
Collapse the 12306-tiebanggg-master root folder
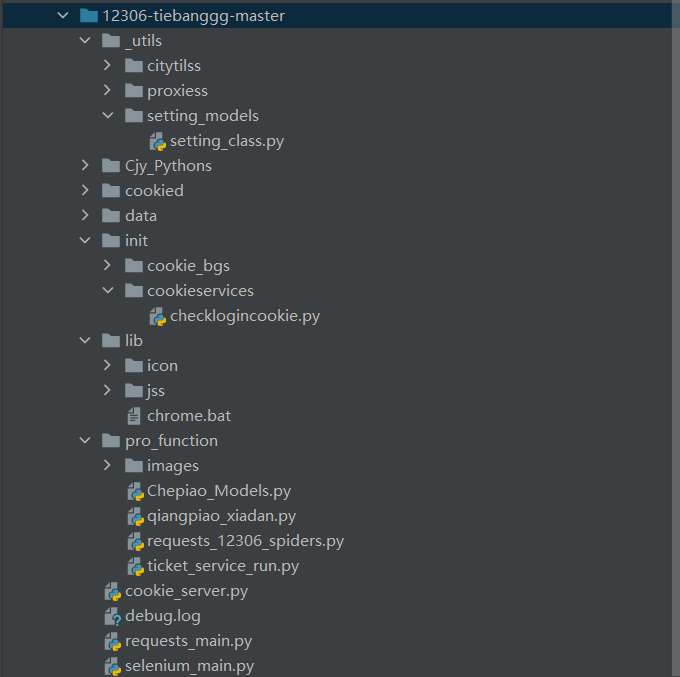tap(63, 16)
